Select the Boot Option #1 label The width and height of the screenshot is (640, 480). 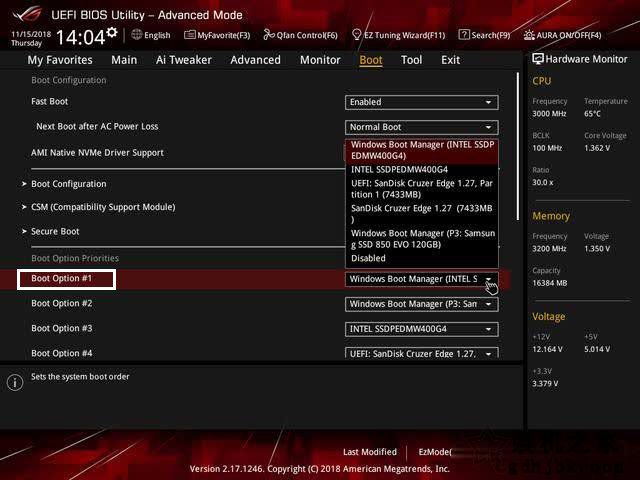62,278
